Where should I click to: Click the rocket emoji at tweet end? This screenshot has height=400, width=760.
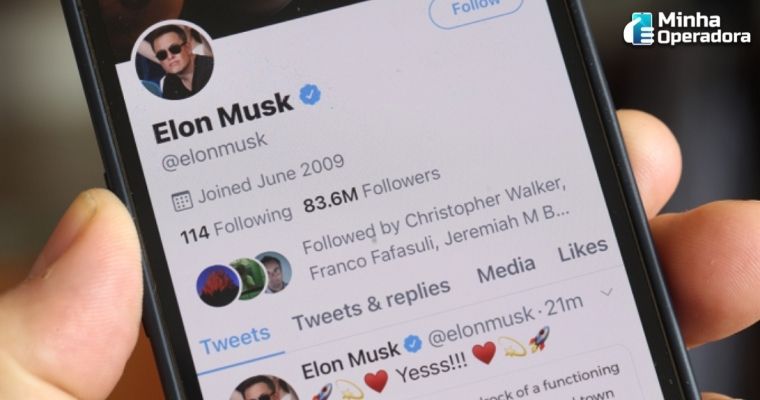(539, 338)
